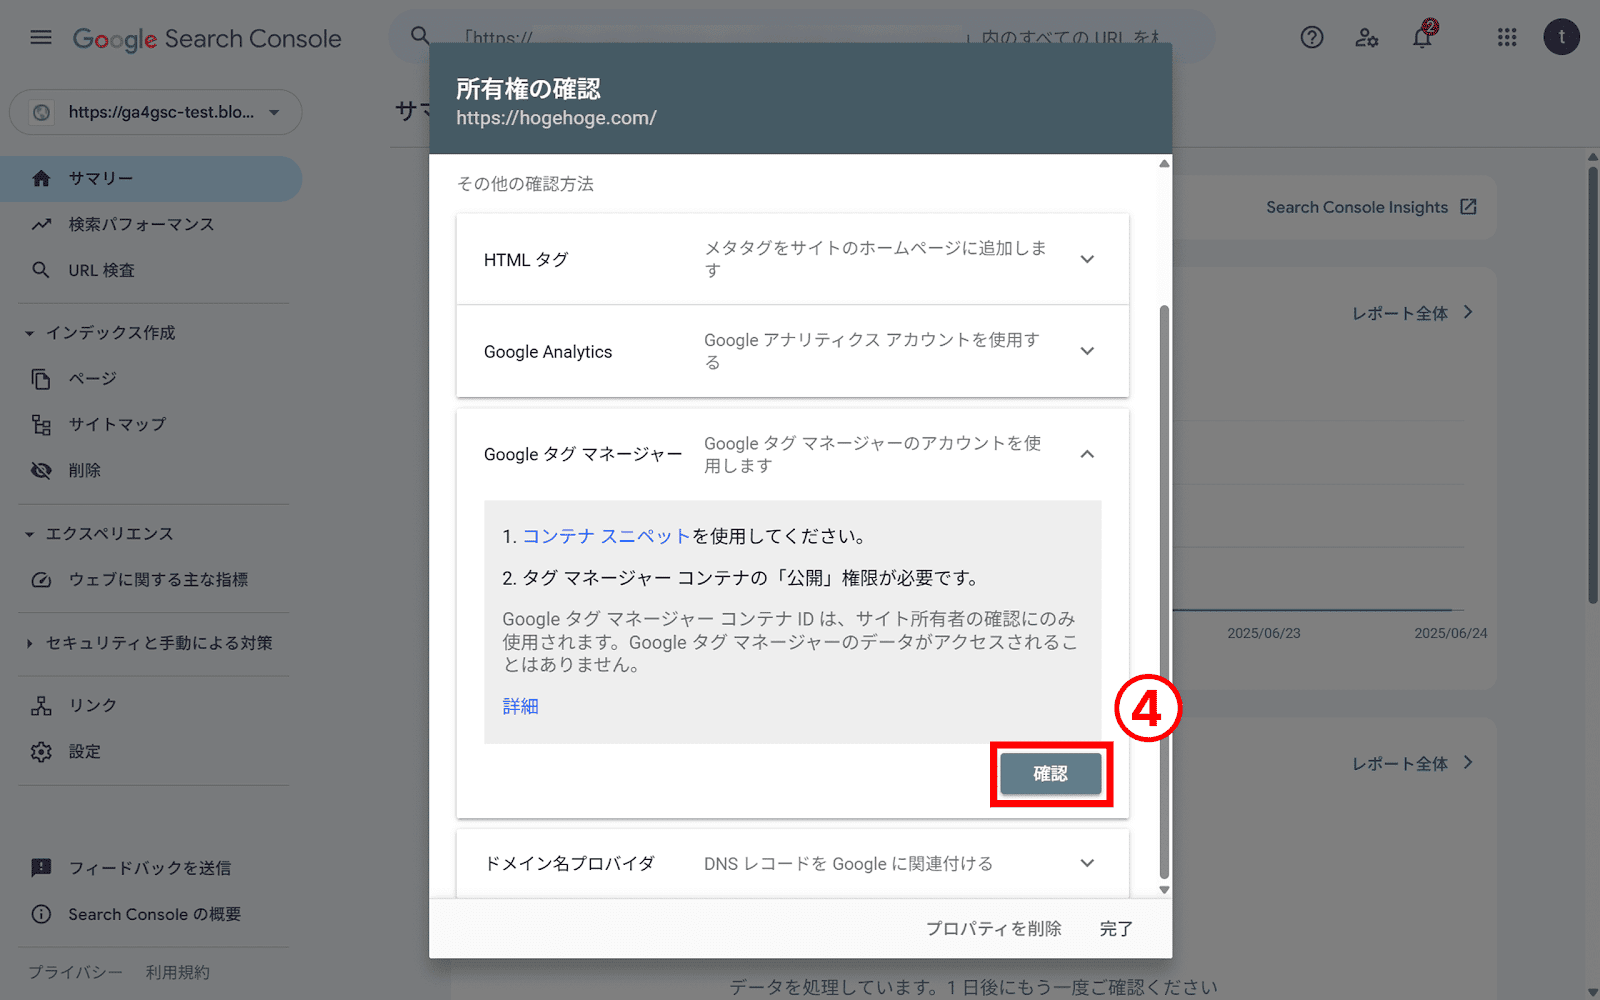Open 設定 with the gear icon
Screen dimensions: 1600x1000
click(x=40, y=751)
